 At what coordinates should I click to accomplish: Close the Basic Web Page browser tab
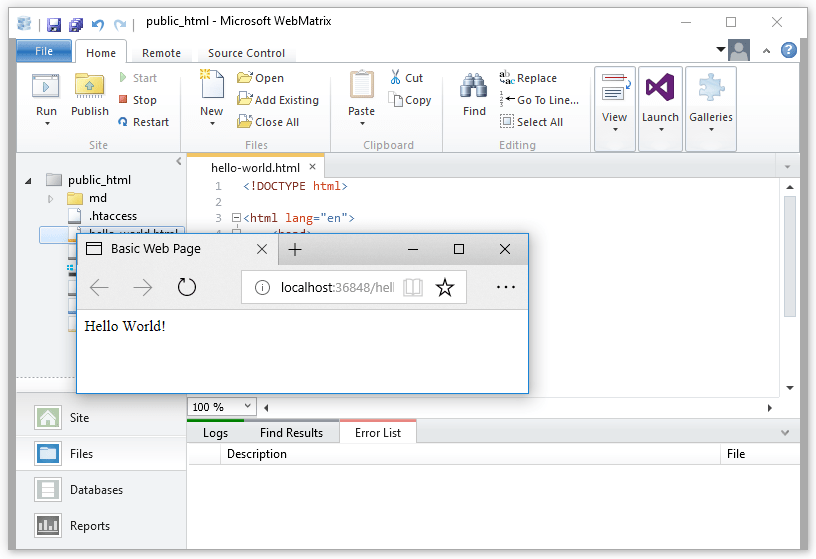(262, 249)
